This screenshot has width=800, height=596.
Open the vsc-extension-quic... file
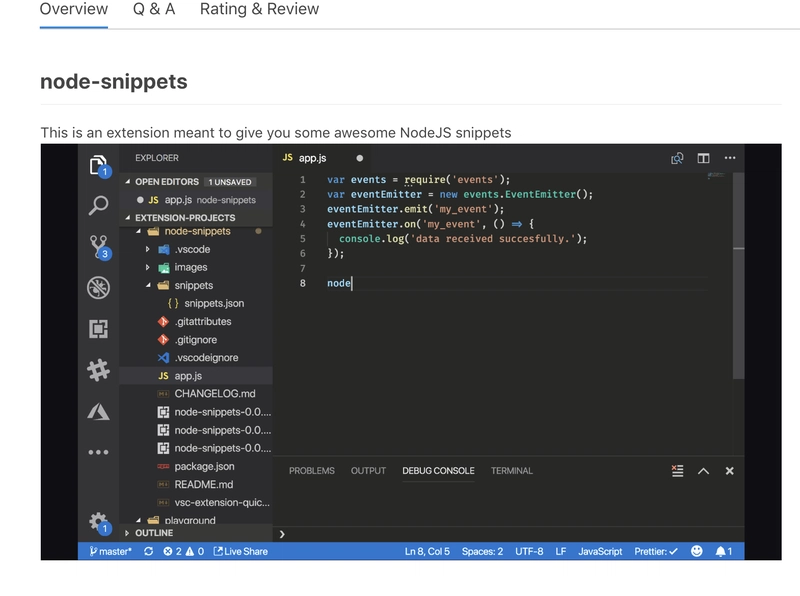click(222, 503)
